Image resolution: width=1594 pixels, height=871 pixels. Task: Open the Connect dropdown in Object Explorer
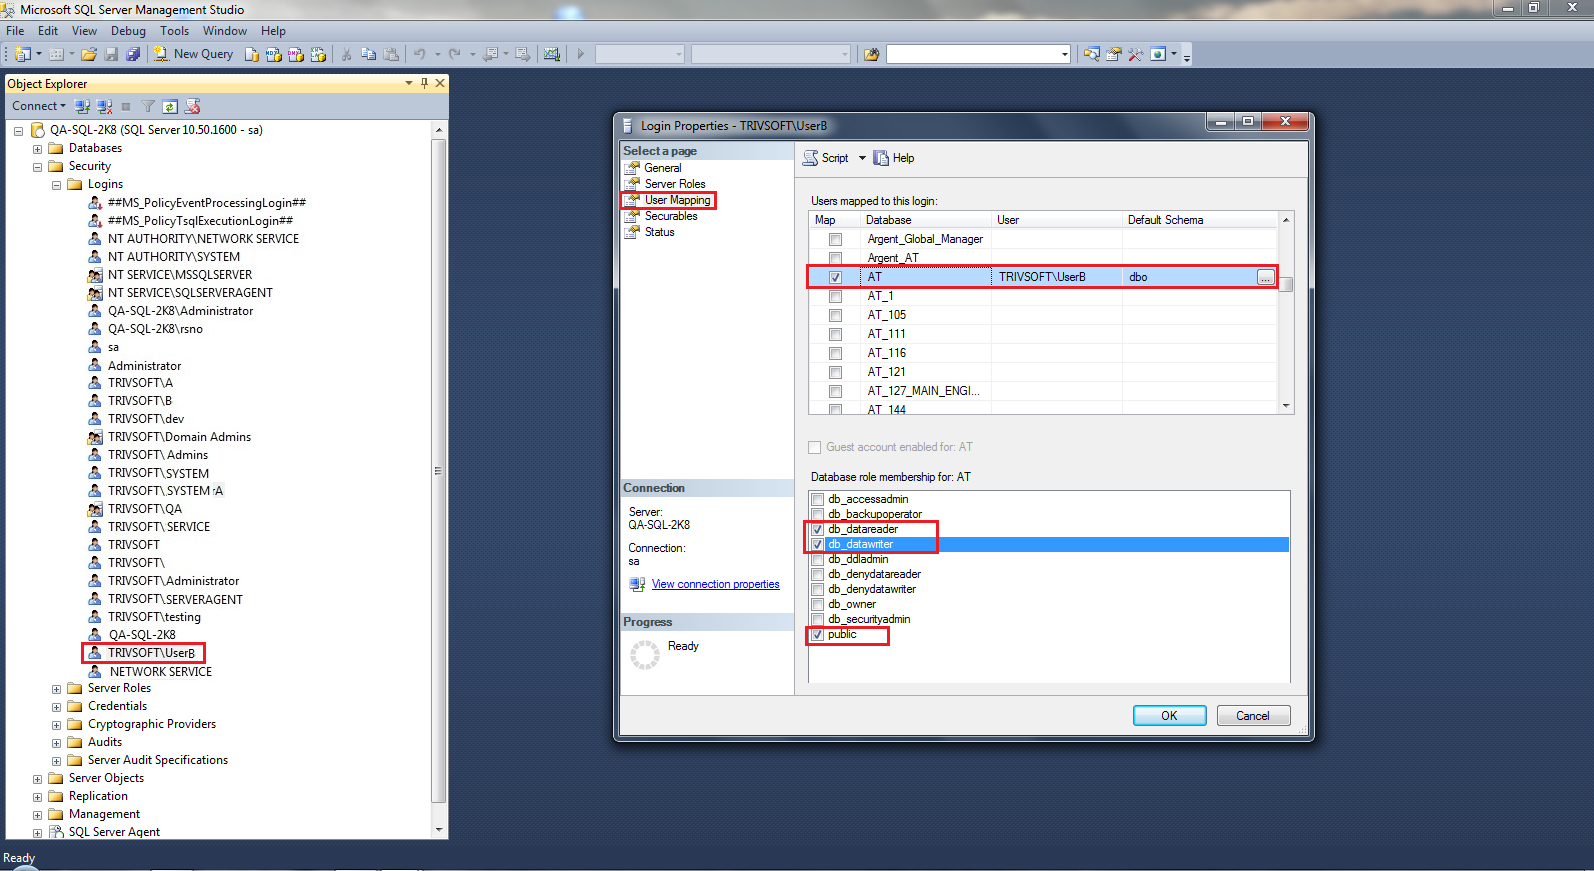(39, 106)
